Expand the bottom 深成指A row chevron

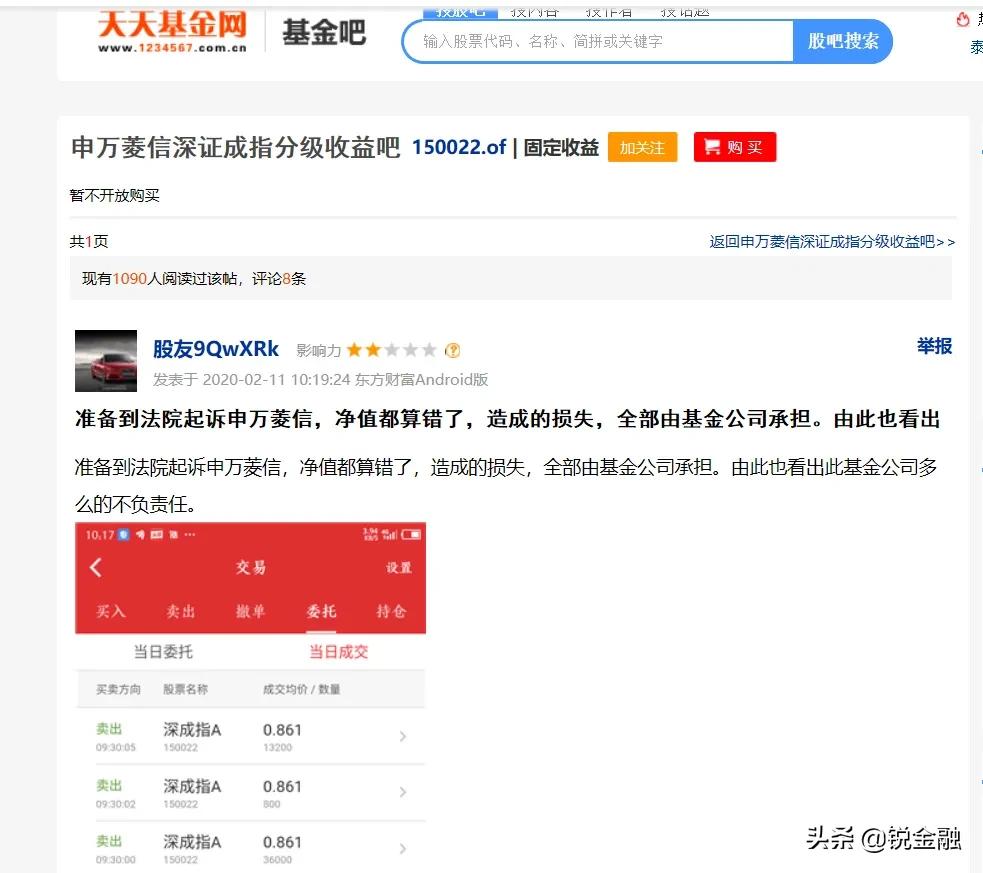click(403, 846)
